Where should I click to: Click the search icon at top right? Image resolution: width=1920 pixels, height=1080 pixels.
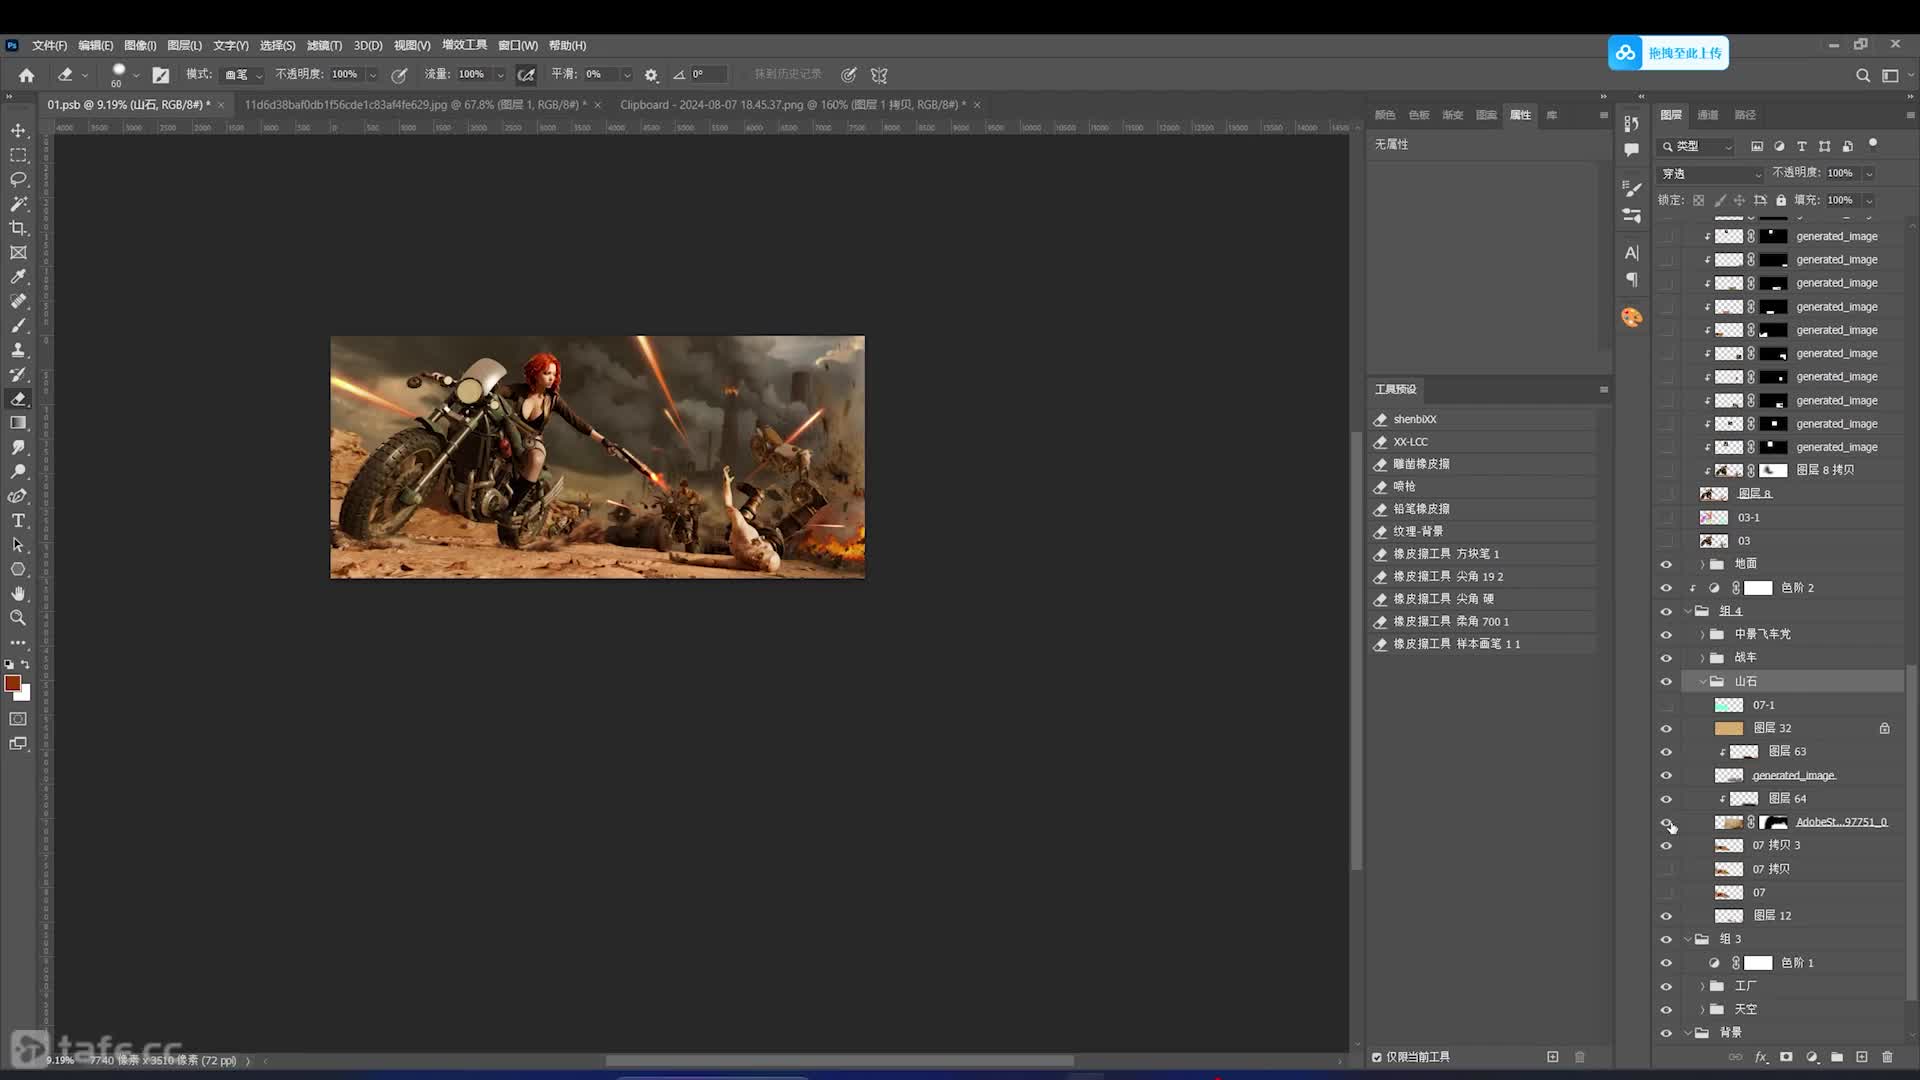coord(1862,75)
